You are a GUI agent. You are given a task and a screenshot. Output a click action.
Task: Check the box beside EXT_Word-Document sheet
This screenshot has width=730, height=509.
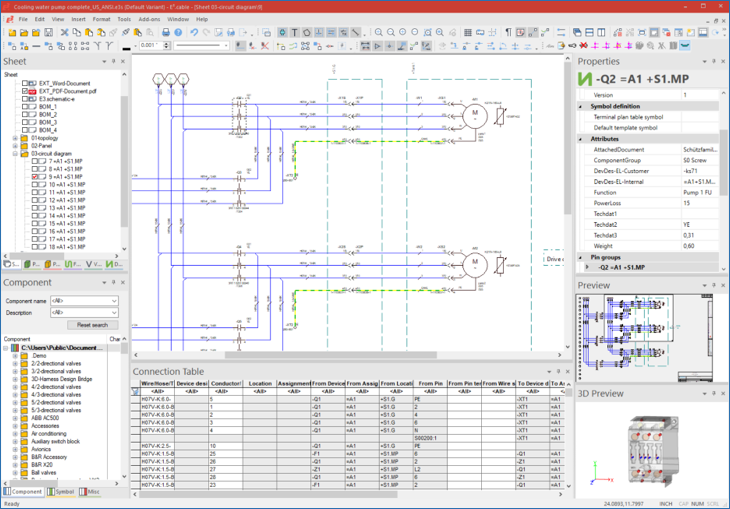[x=27, y=83]
